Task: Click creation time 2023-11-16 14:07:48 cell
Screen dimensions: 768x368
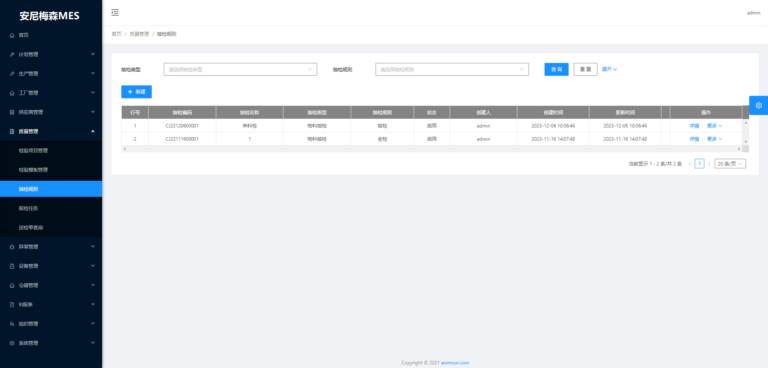Action: (553, 139)
